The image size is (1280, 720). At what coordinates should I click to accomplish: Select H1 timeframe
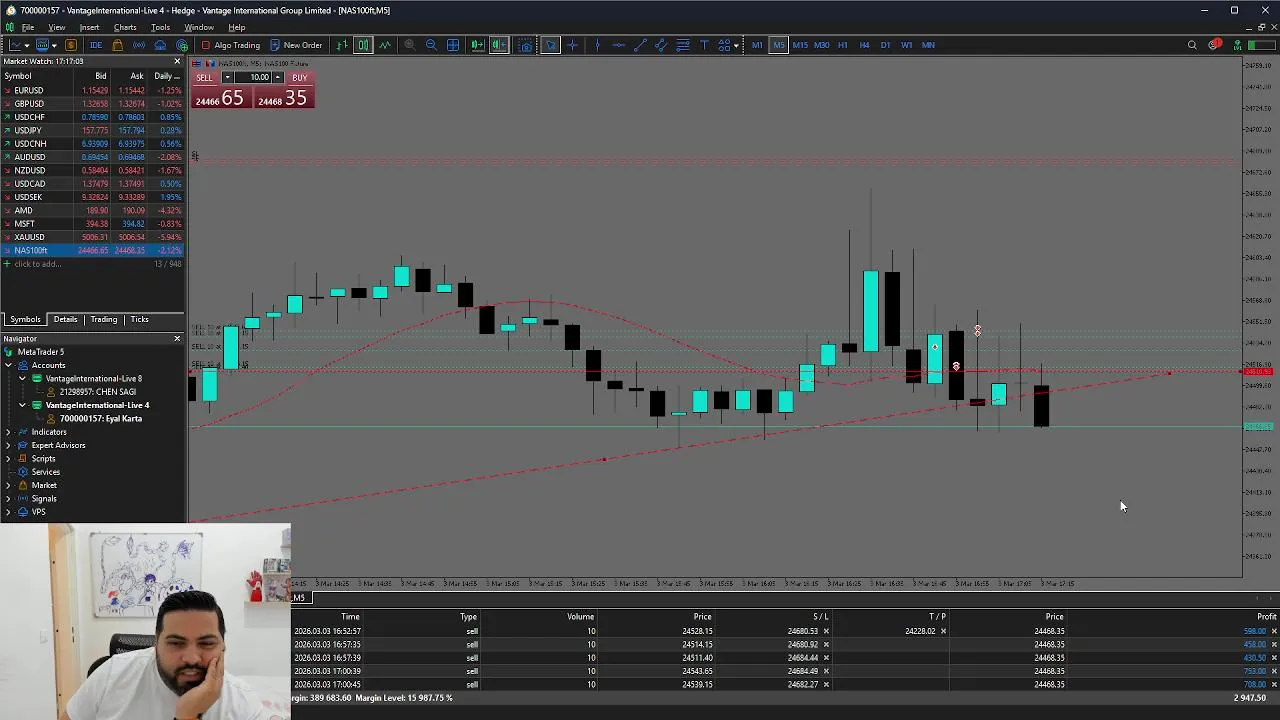[x=843, y=45]
